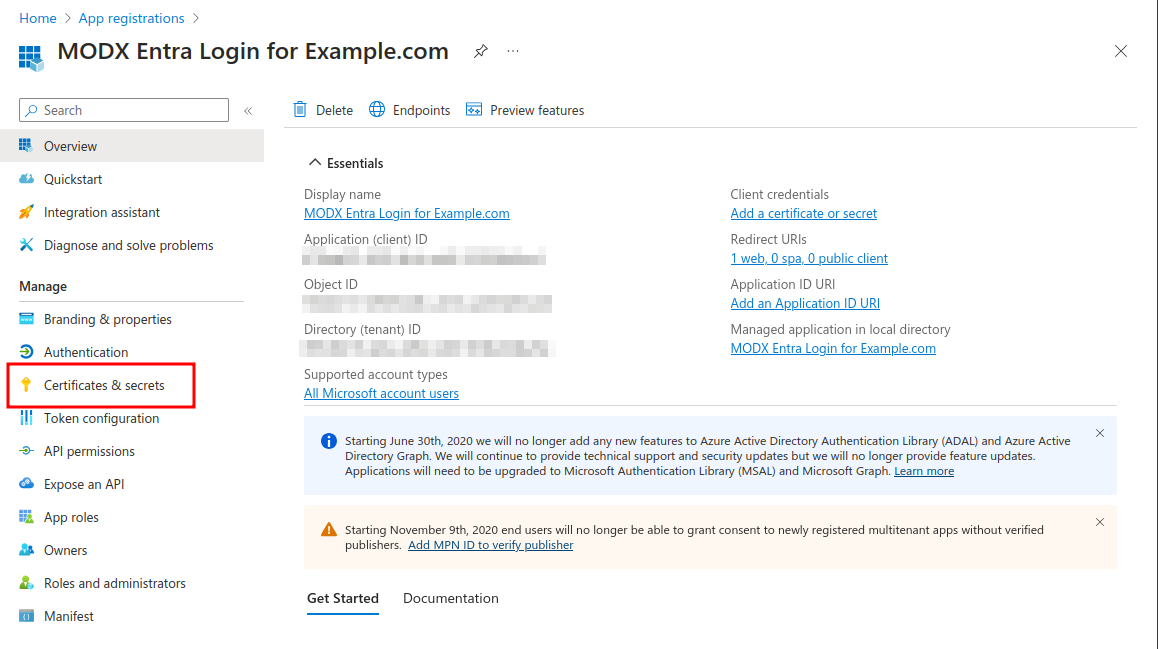The image size is (1158, 649).
Task: Click the Branding & properties icon
Action: (26, 318)
